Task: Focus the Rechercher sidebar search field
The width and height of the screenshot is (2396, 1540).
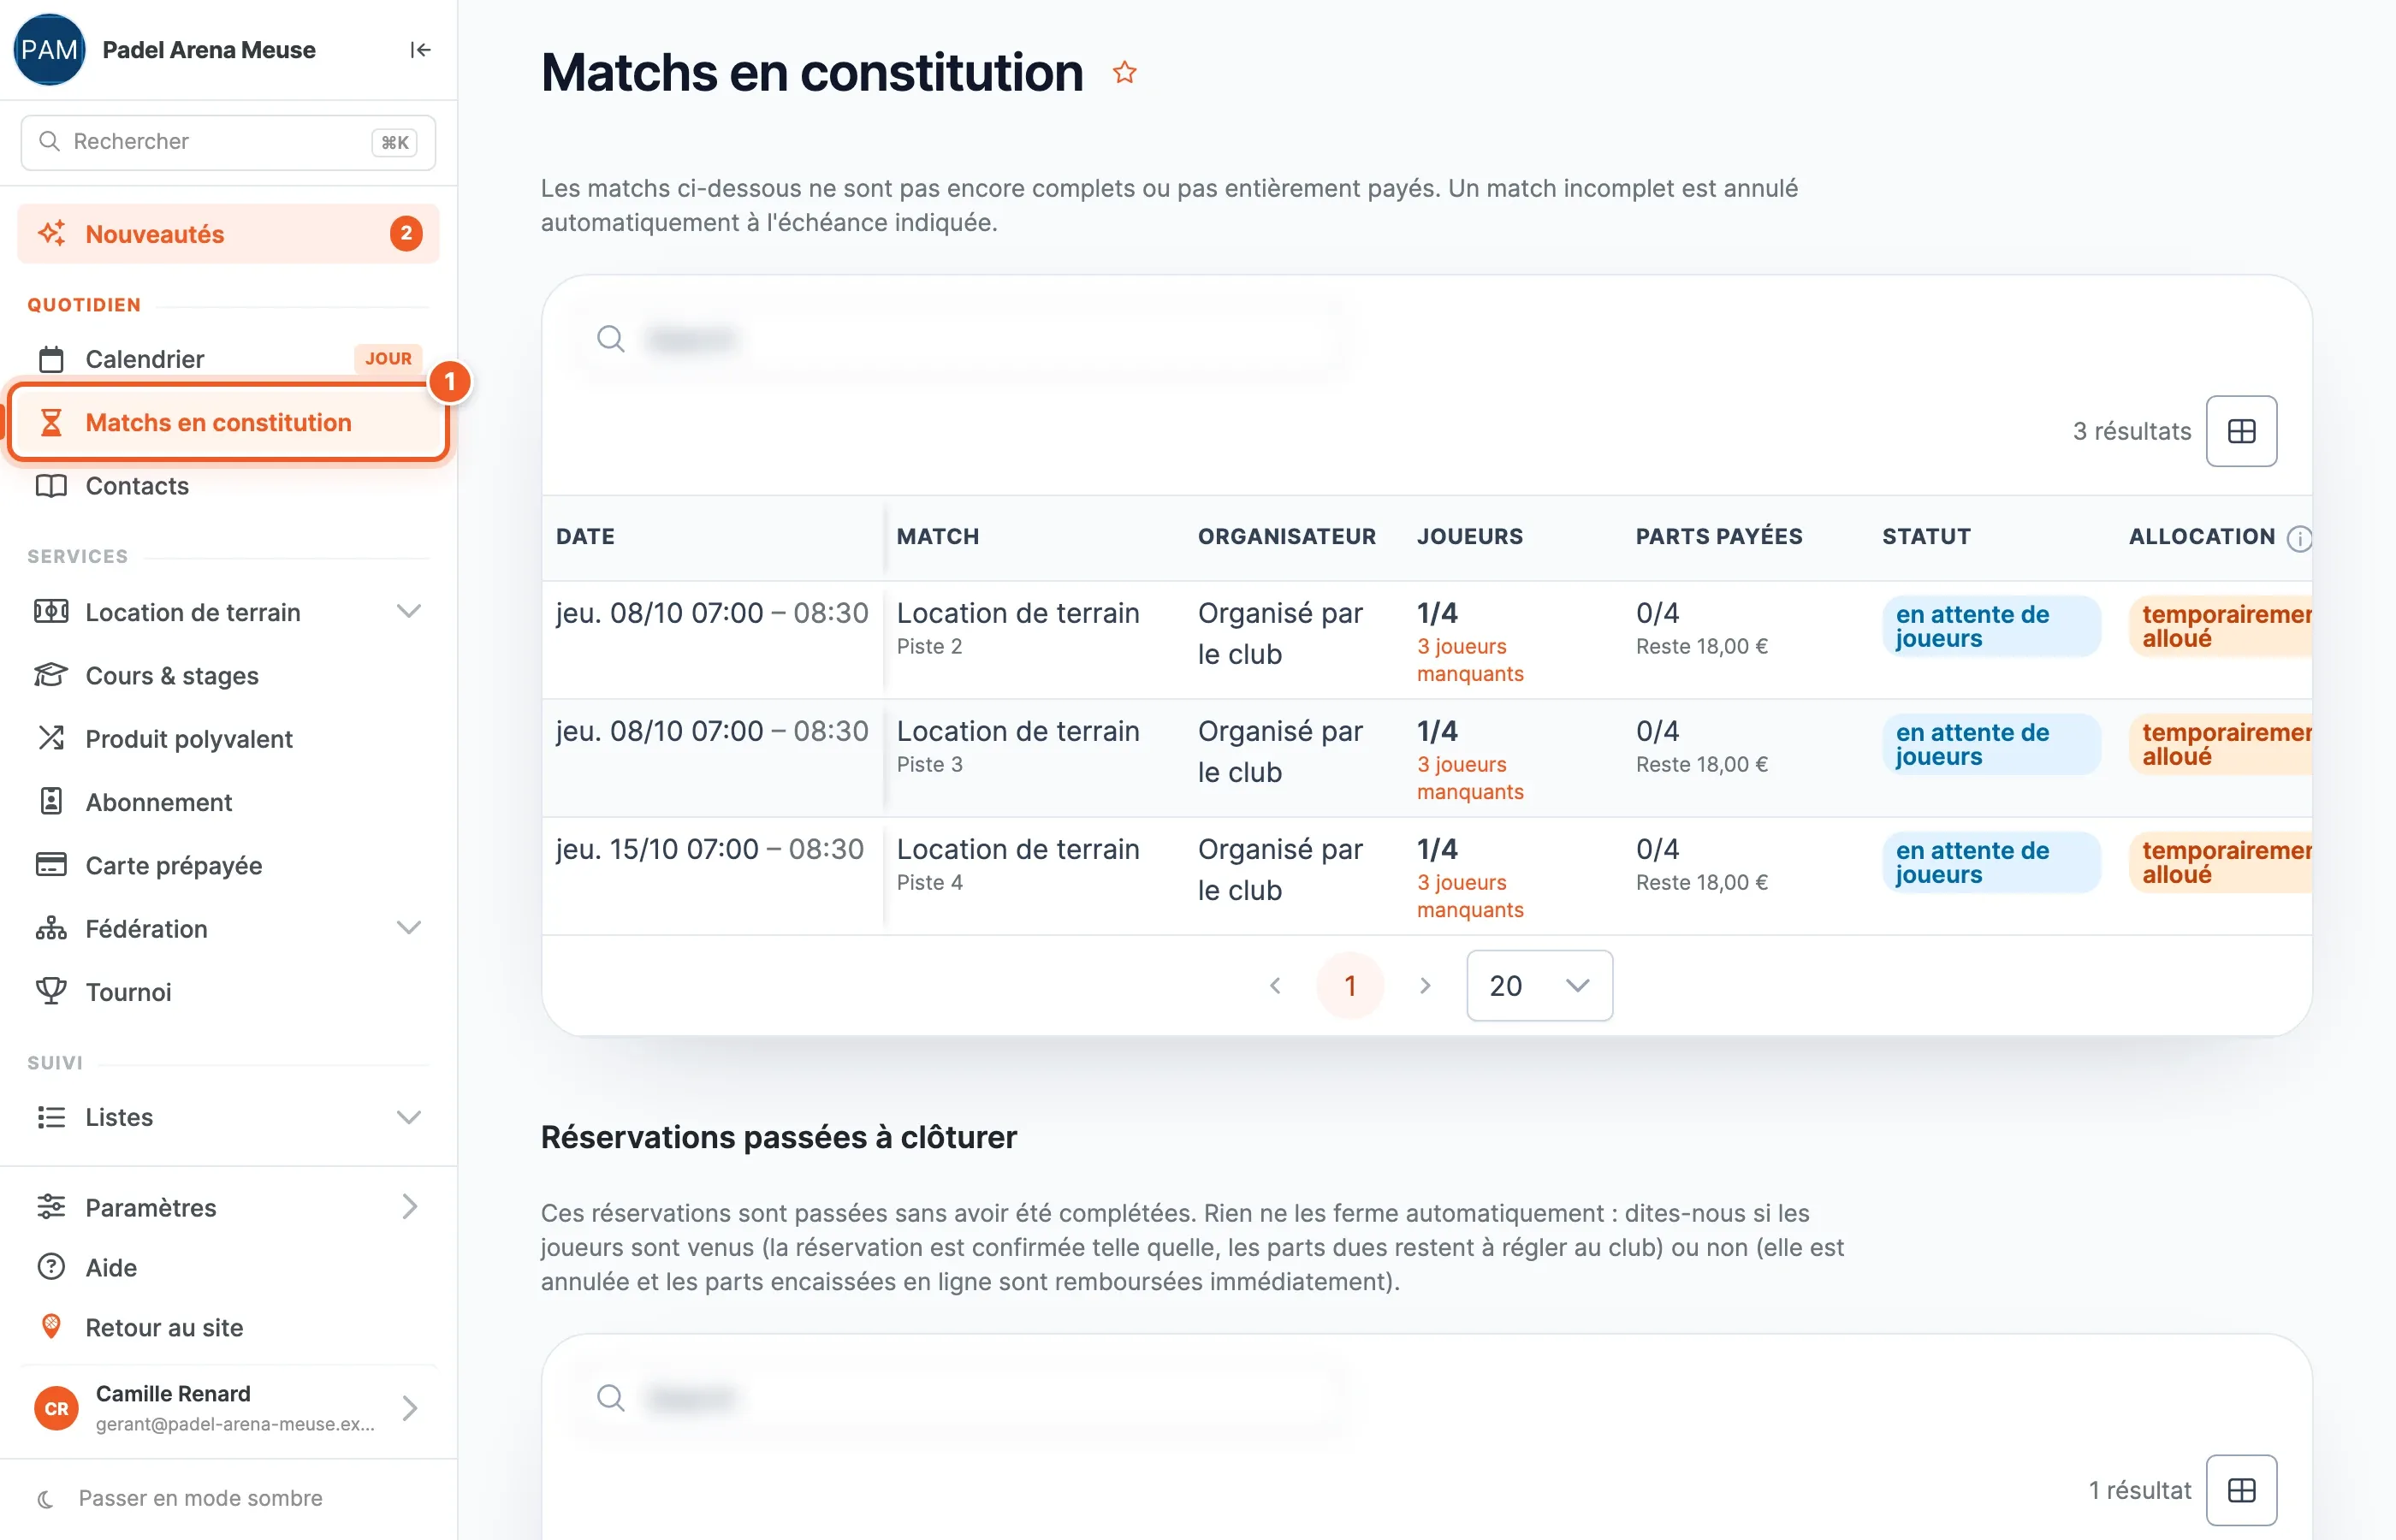Action: pos(228,142)
